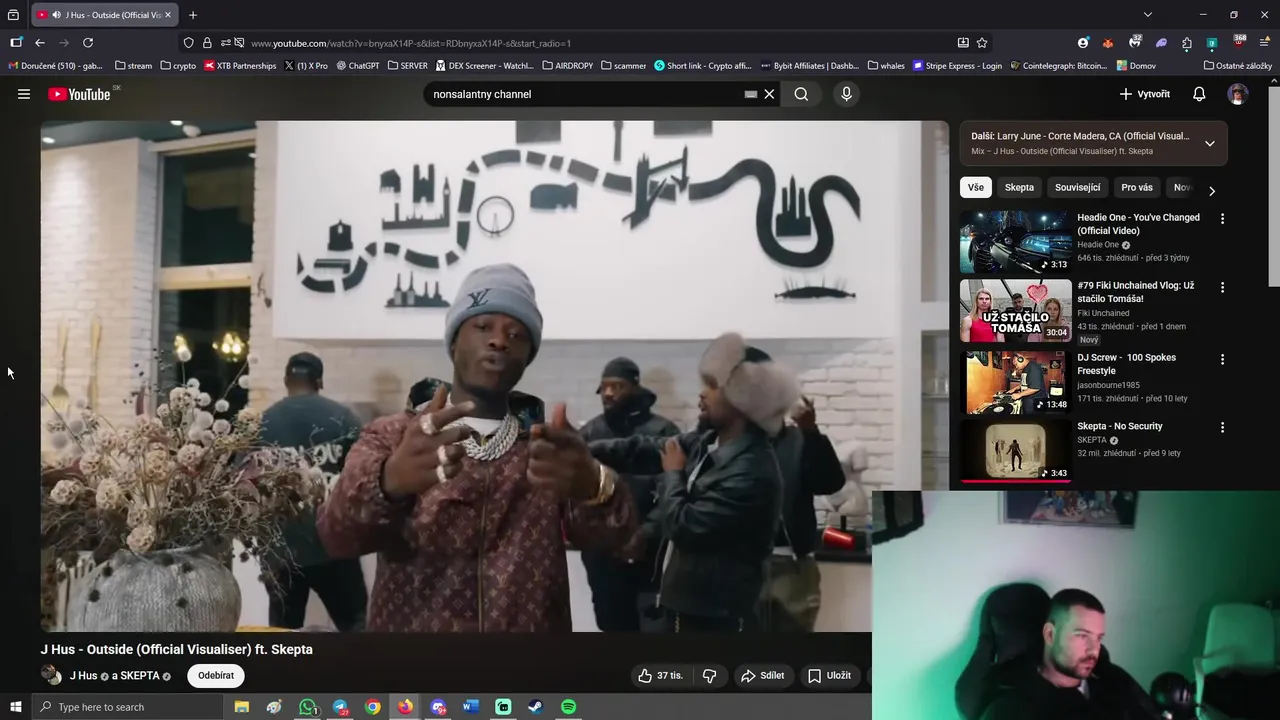Screen dimensions: 1280x720
Task: Expand the mix playlist panel chevron
Action: click(x=1210, y=143)
